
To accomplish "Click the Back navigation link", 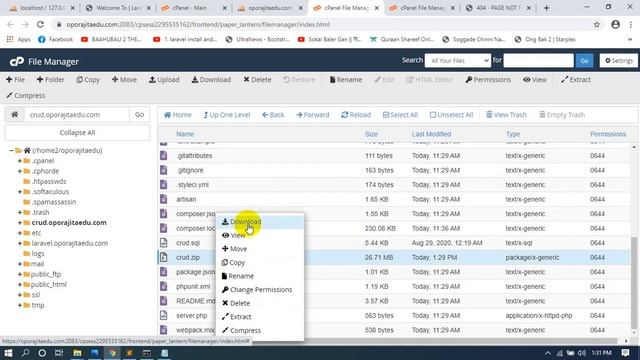I will pos(273,115).
